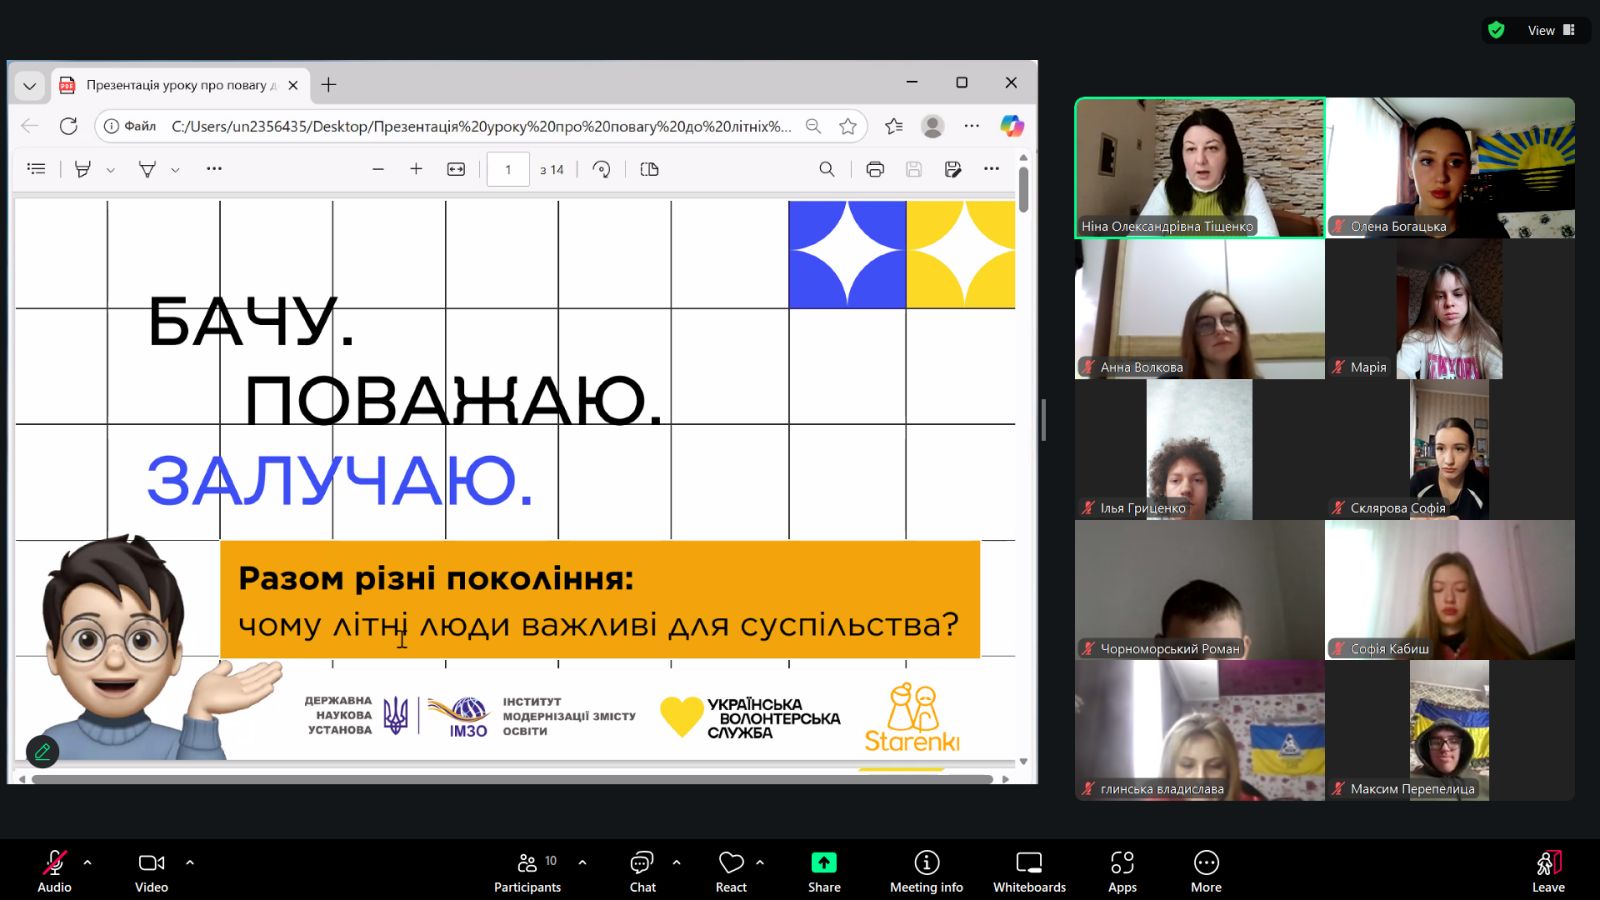Image resolution: width=1600 pixels, height=900 pixels.
Task: Click the Meeting info icon
Action: (926, 870)
